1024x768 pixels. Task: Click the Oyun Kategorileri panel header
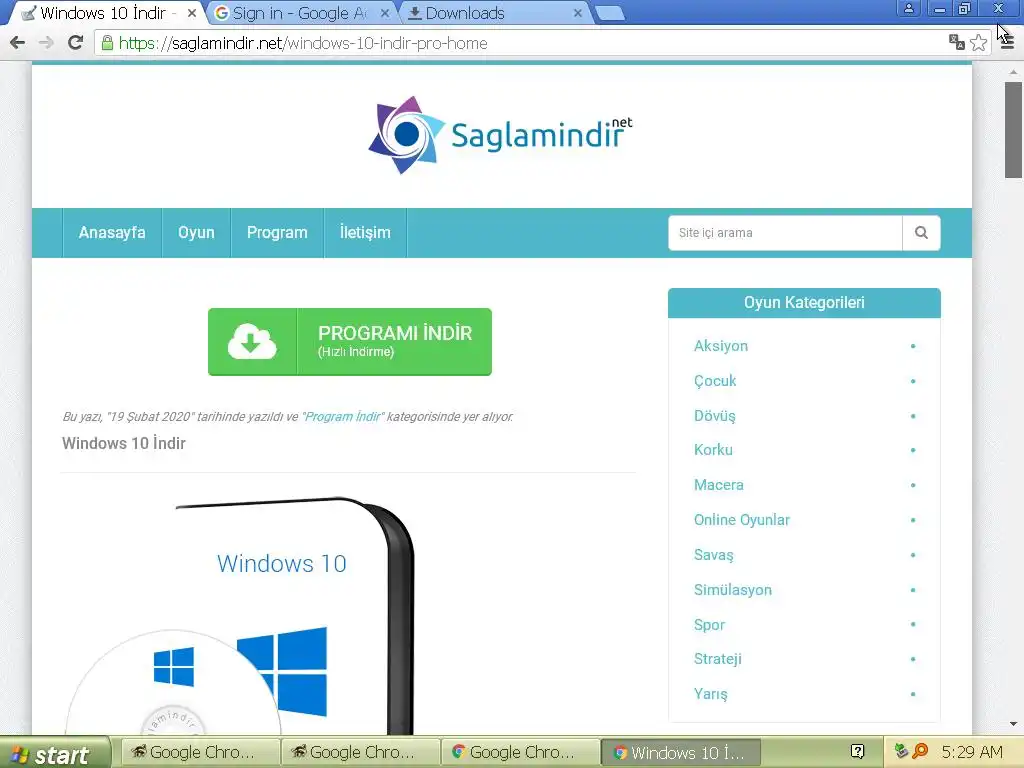[x=804, y=303]
